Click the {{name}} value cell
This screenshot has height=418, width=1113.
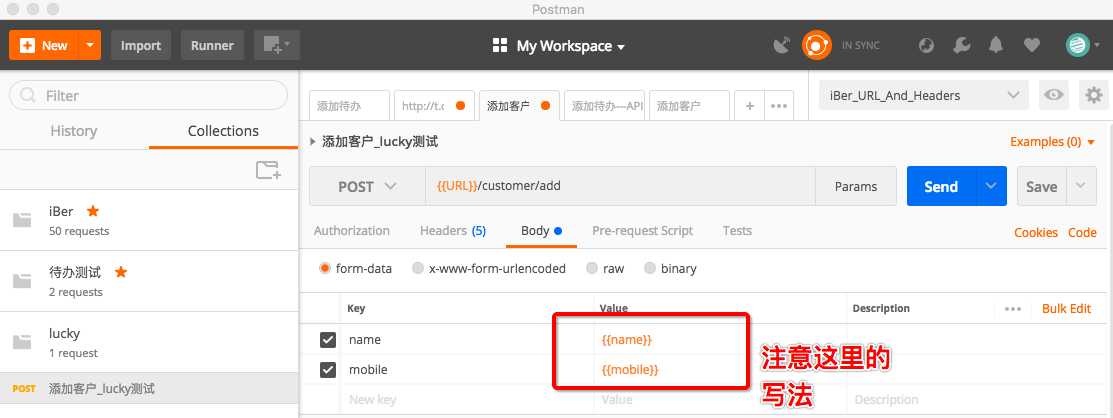pyautogui.click(x=720, y=340)
